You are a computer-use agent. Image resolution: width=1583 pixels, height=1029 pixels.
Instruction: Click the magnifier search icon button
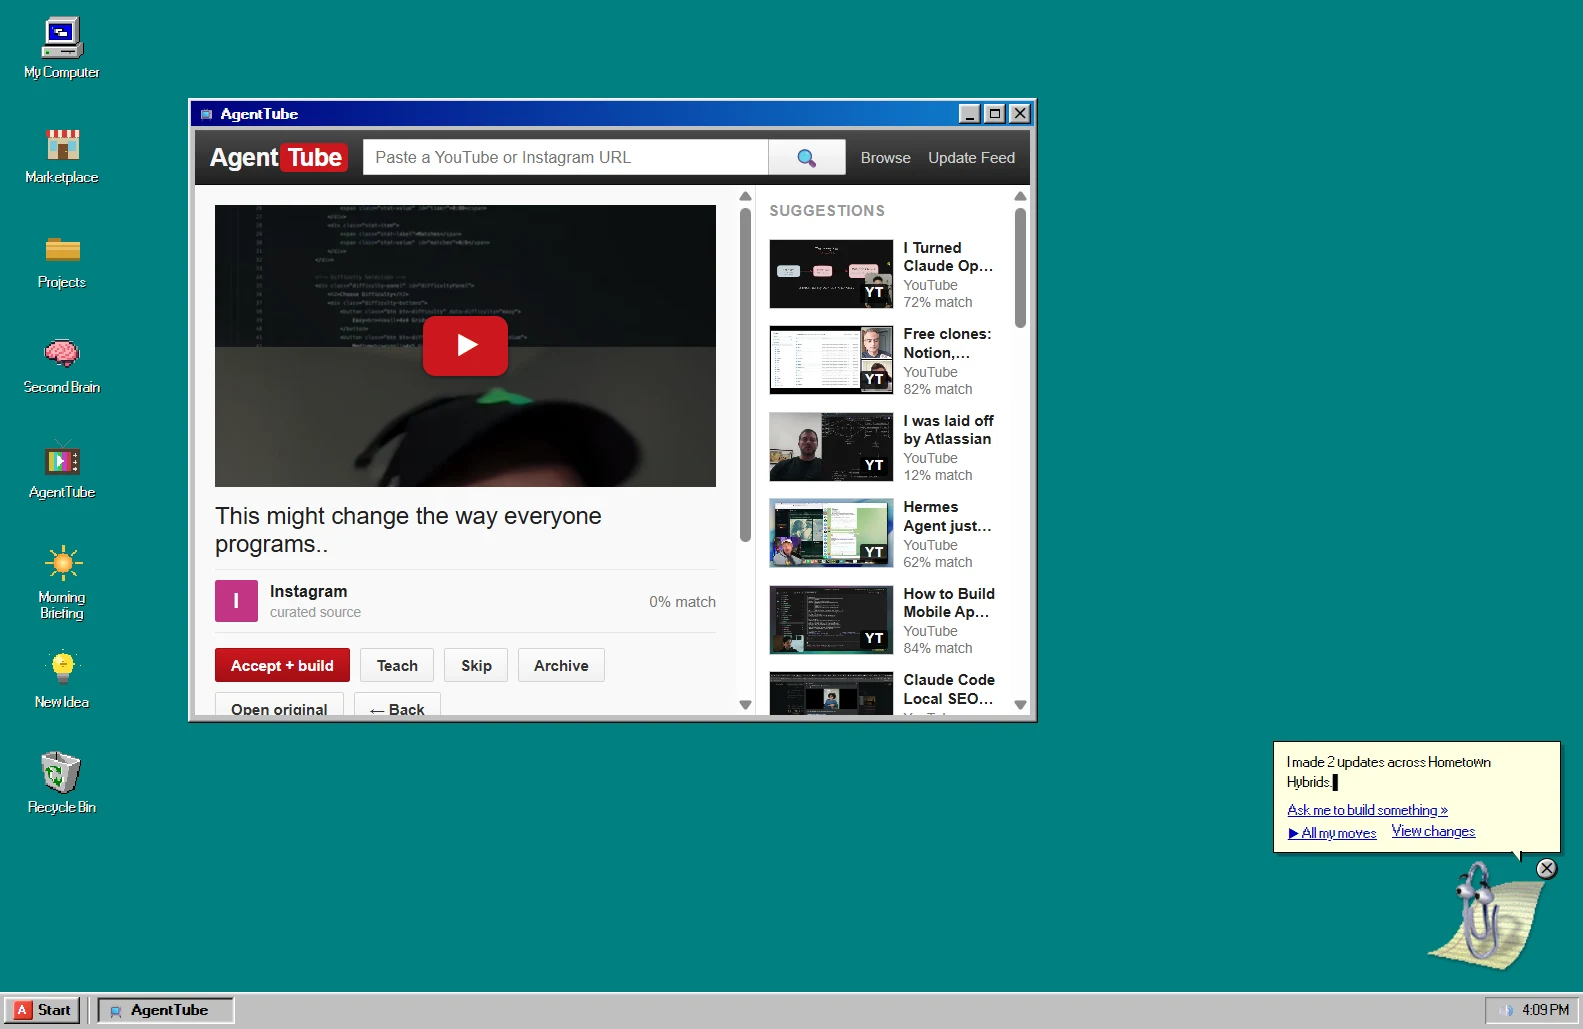pos(807,158)
